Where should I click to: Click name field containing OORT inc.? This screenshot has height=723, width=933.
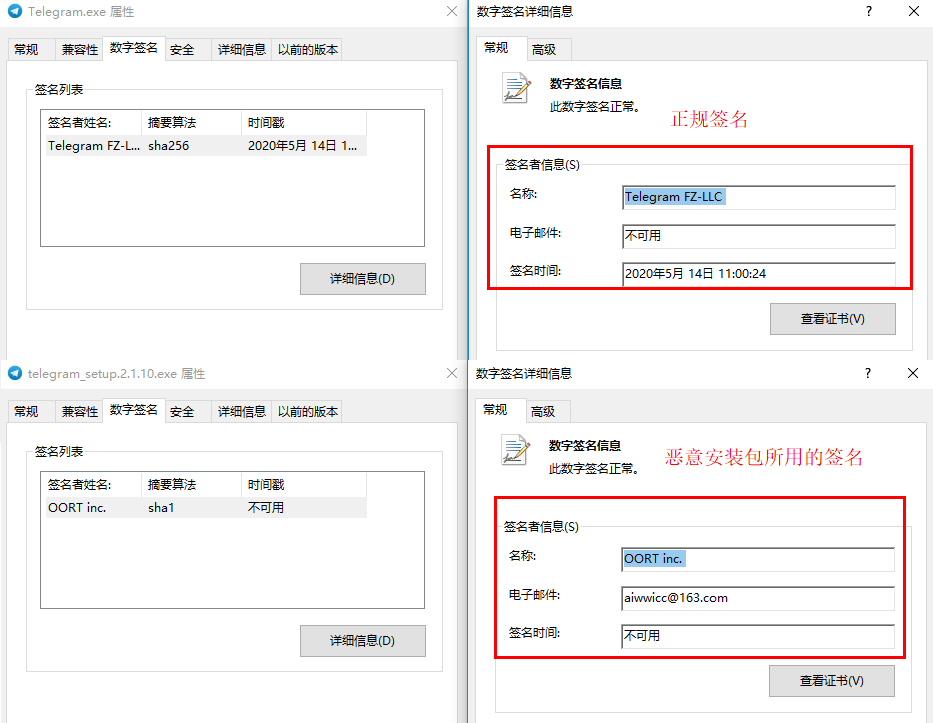pos(757,559)
